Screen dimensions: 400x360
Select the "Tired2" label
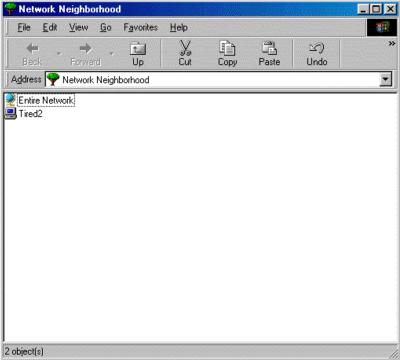click(31, 114)
